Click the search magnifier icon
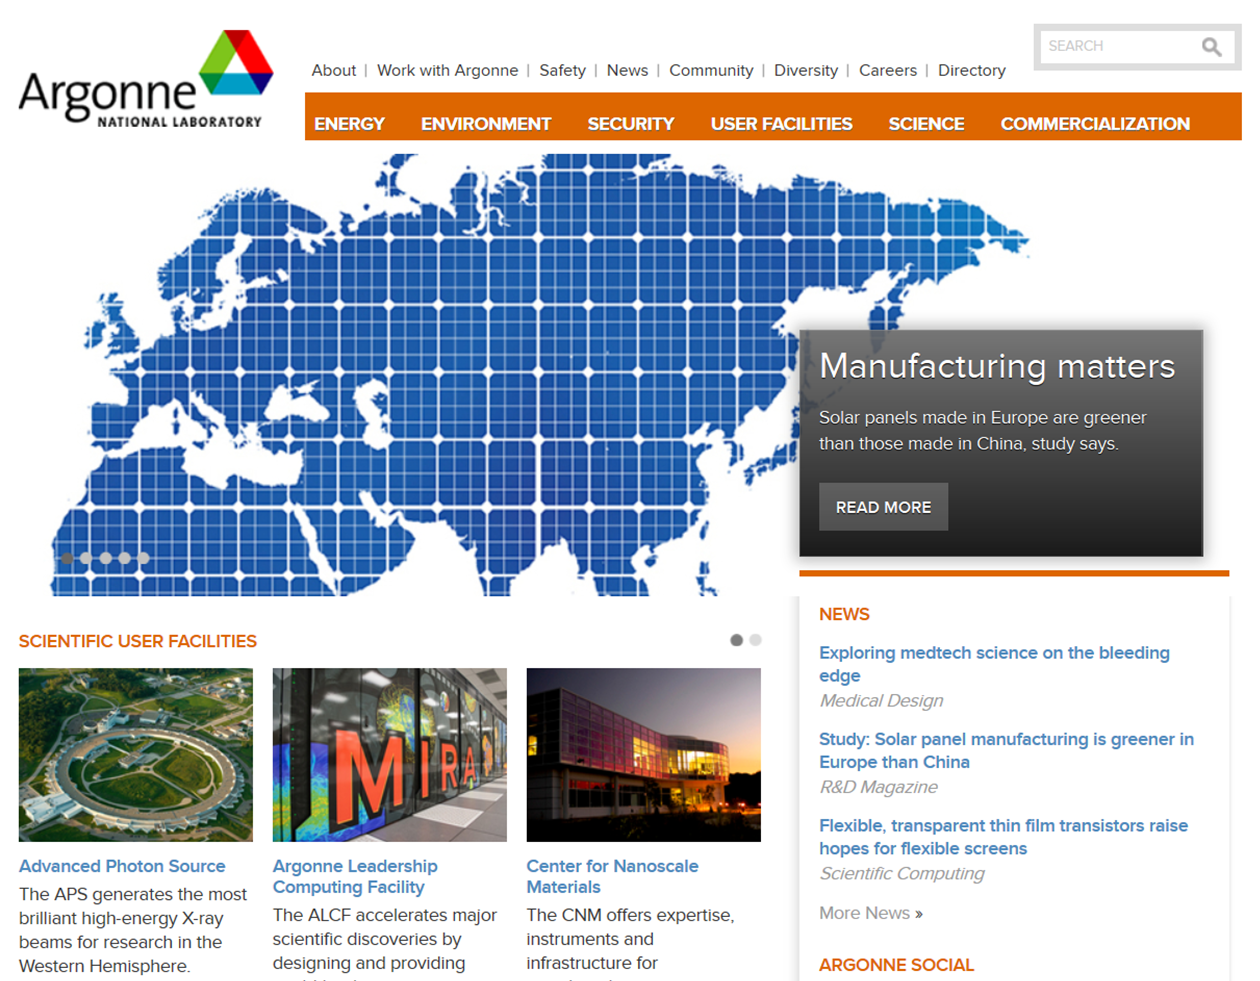 click(x=1211, y=46)
